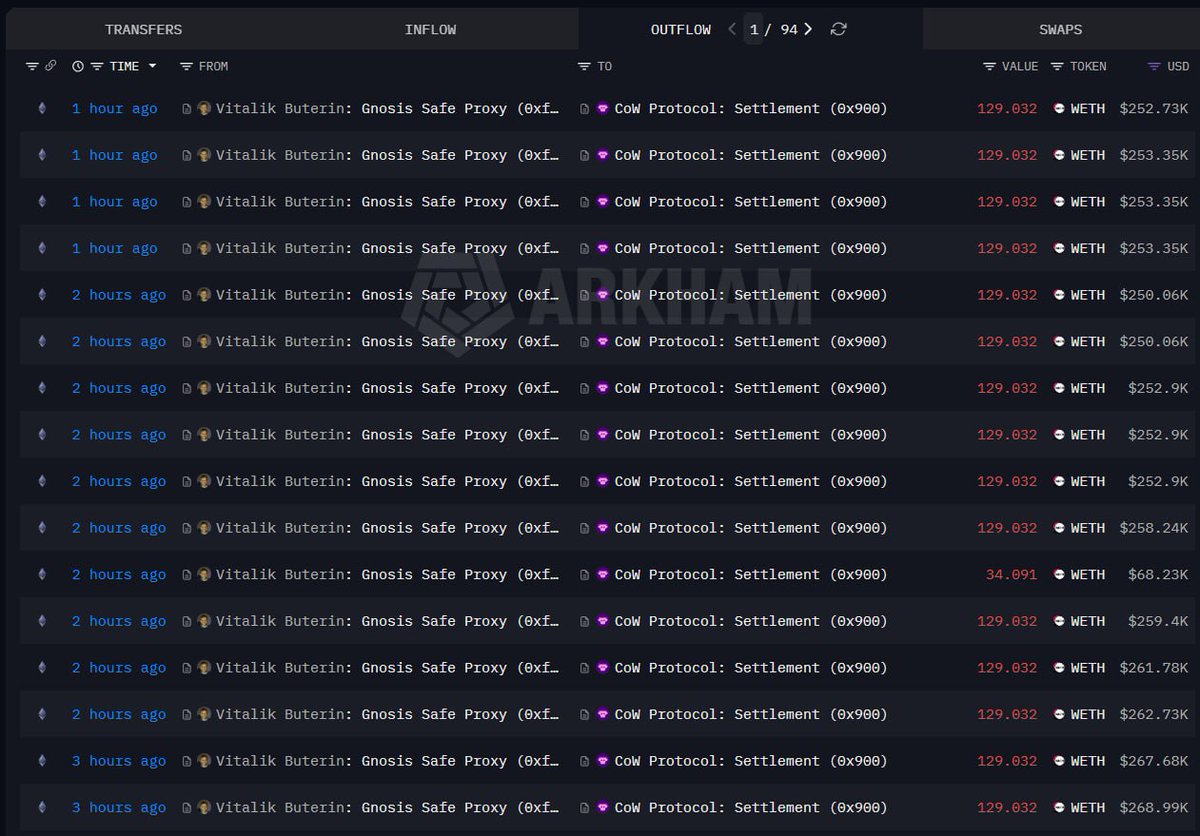This screenshot has width=1200, height=836.
Task: Click the clock icon beside TIME
Action: [78, 66]
